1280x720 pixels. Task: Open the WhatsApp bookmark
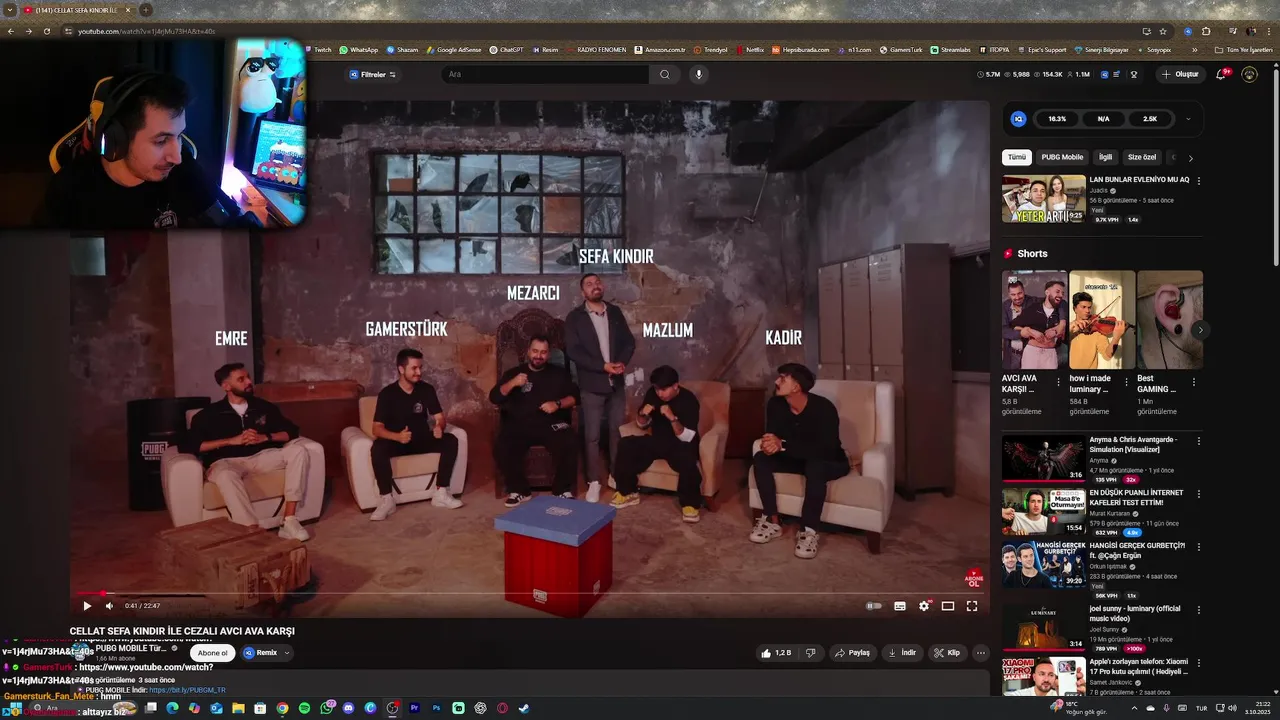[359, 49]
